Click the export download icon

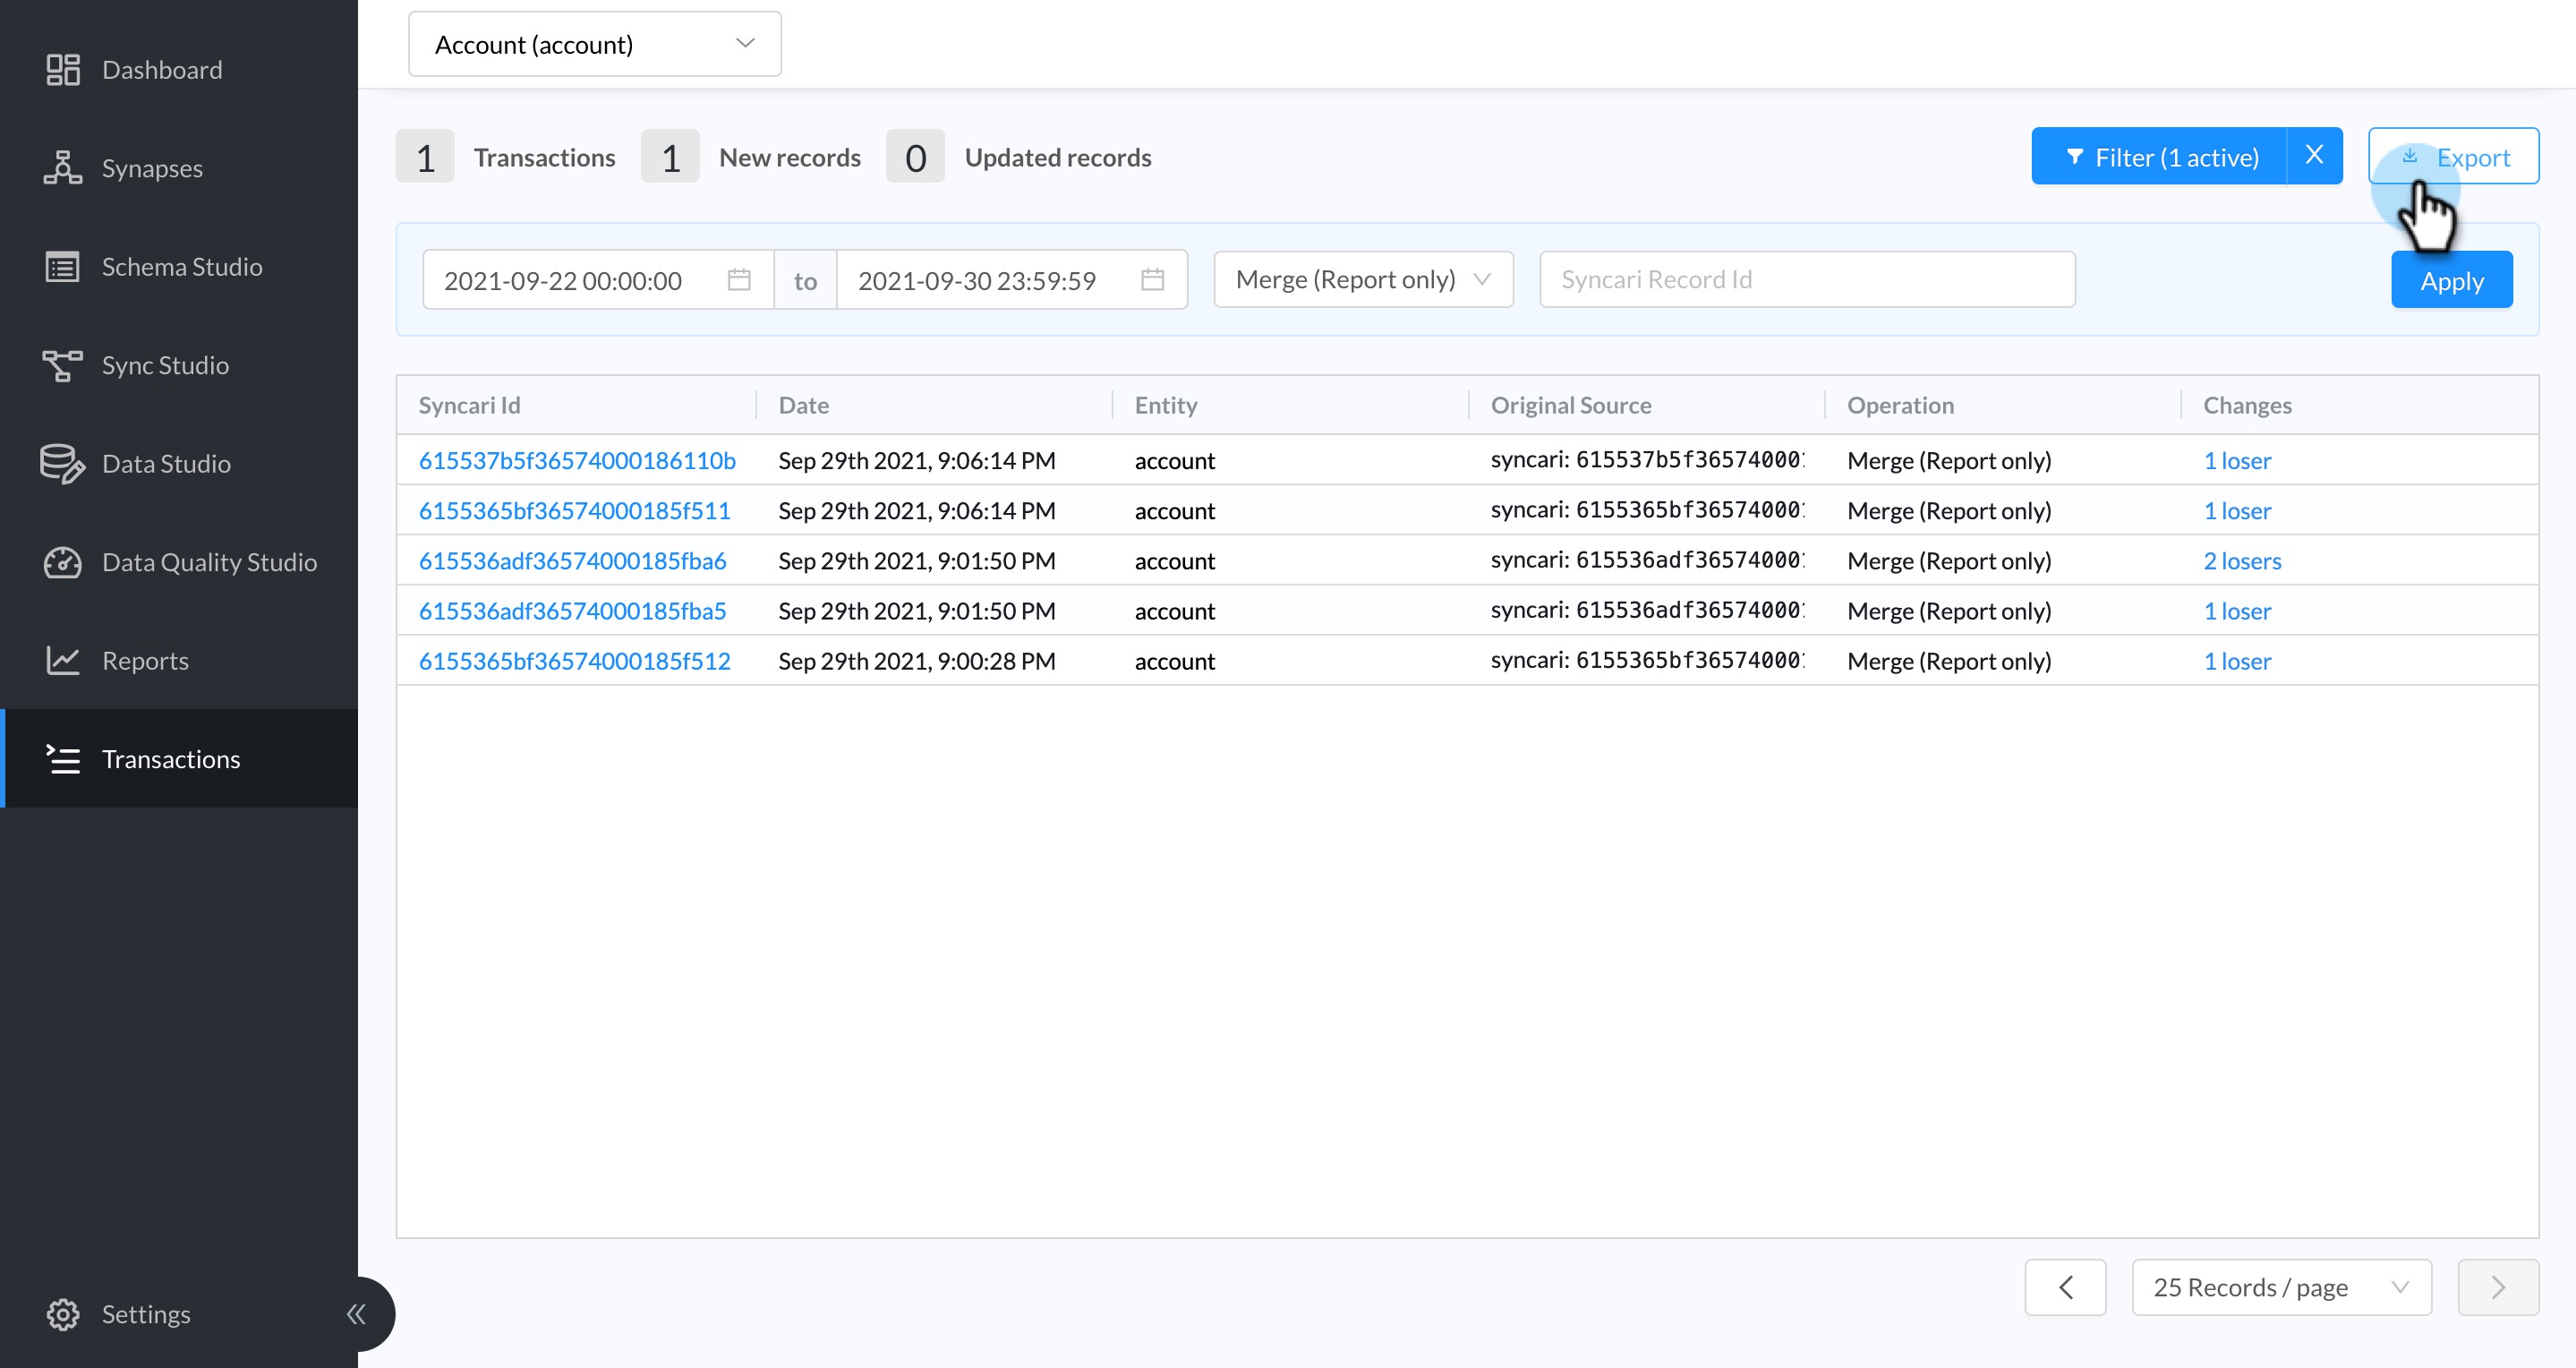coord(2410,156)
